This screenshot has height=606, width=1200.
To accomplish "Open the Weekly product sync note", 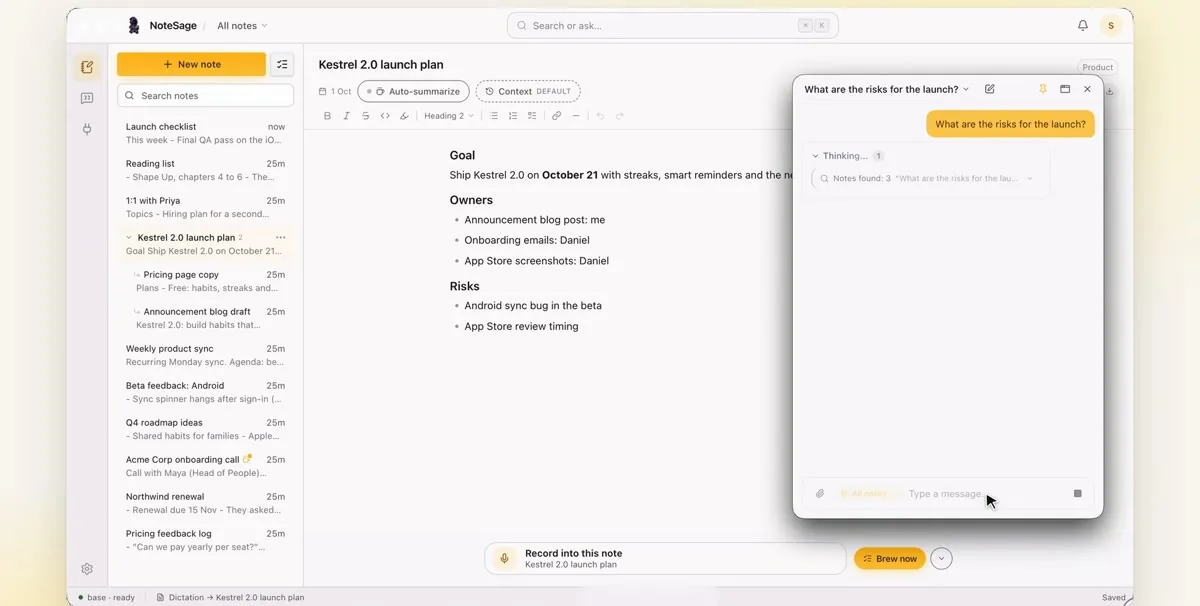I will click(x=205, y=355).
